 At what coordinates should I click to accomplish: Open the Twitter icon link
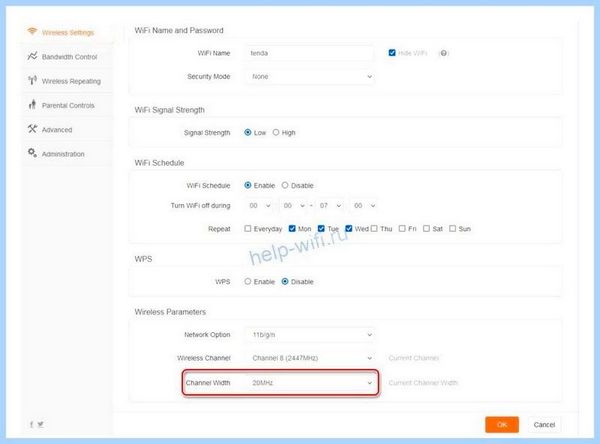(40, 424)
